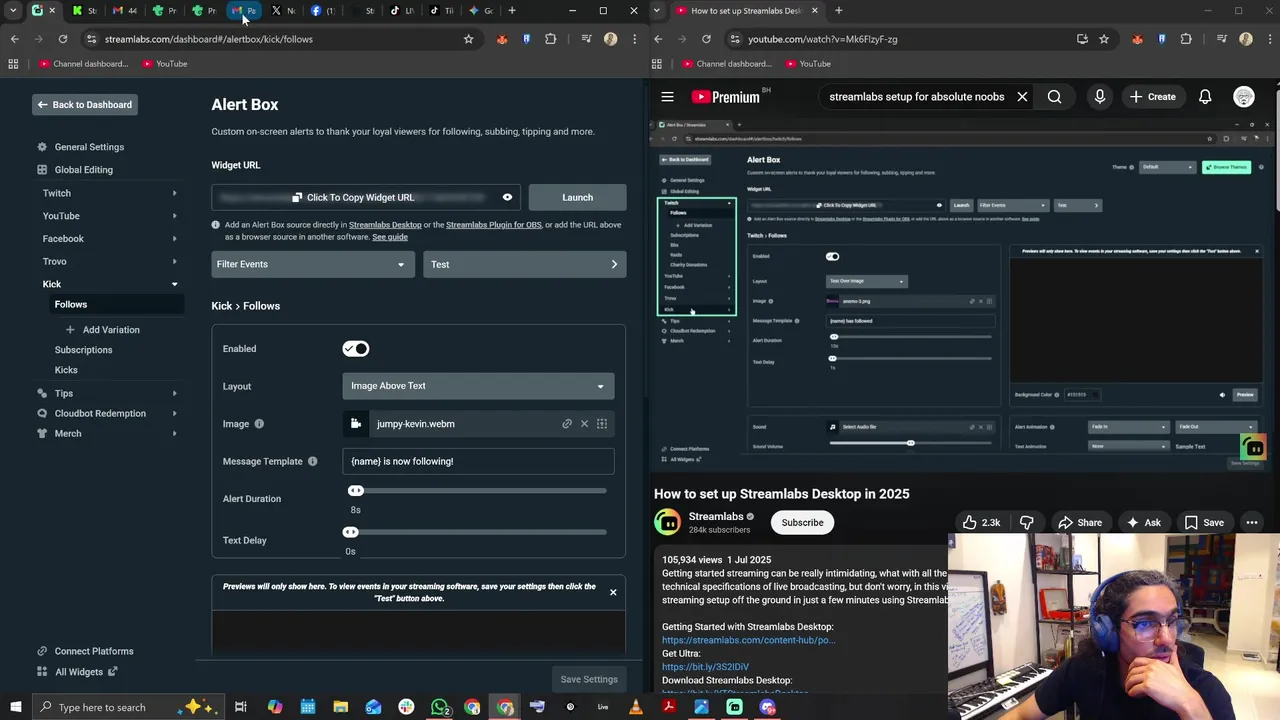Select Kicks under Kick
The height and width of the screenshot is (720, 1280).
66,370
